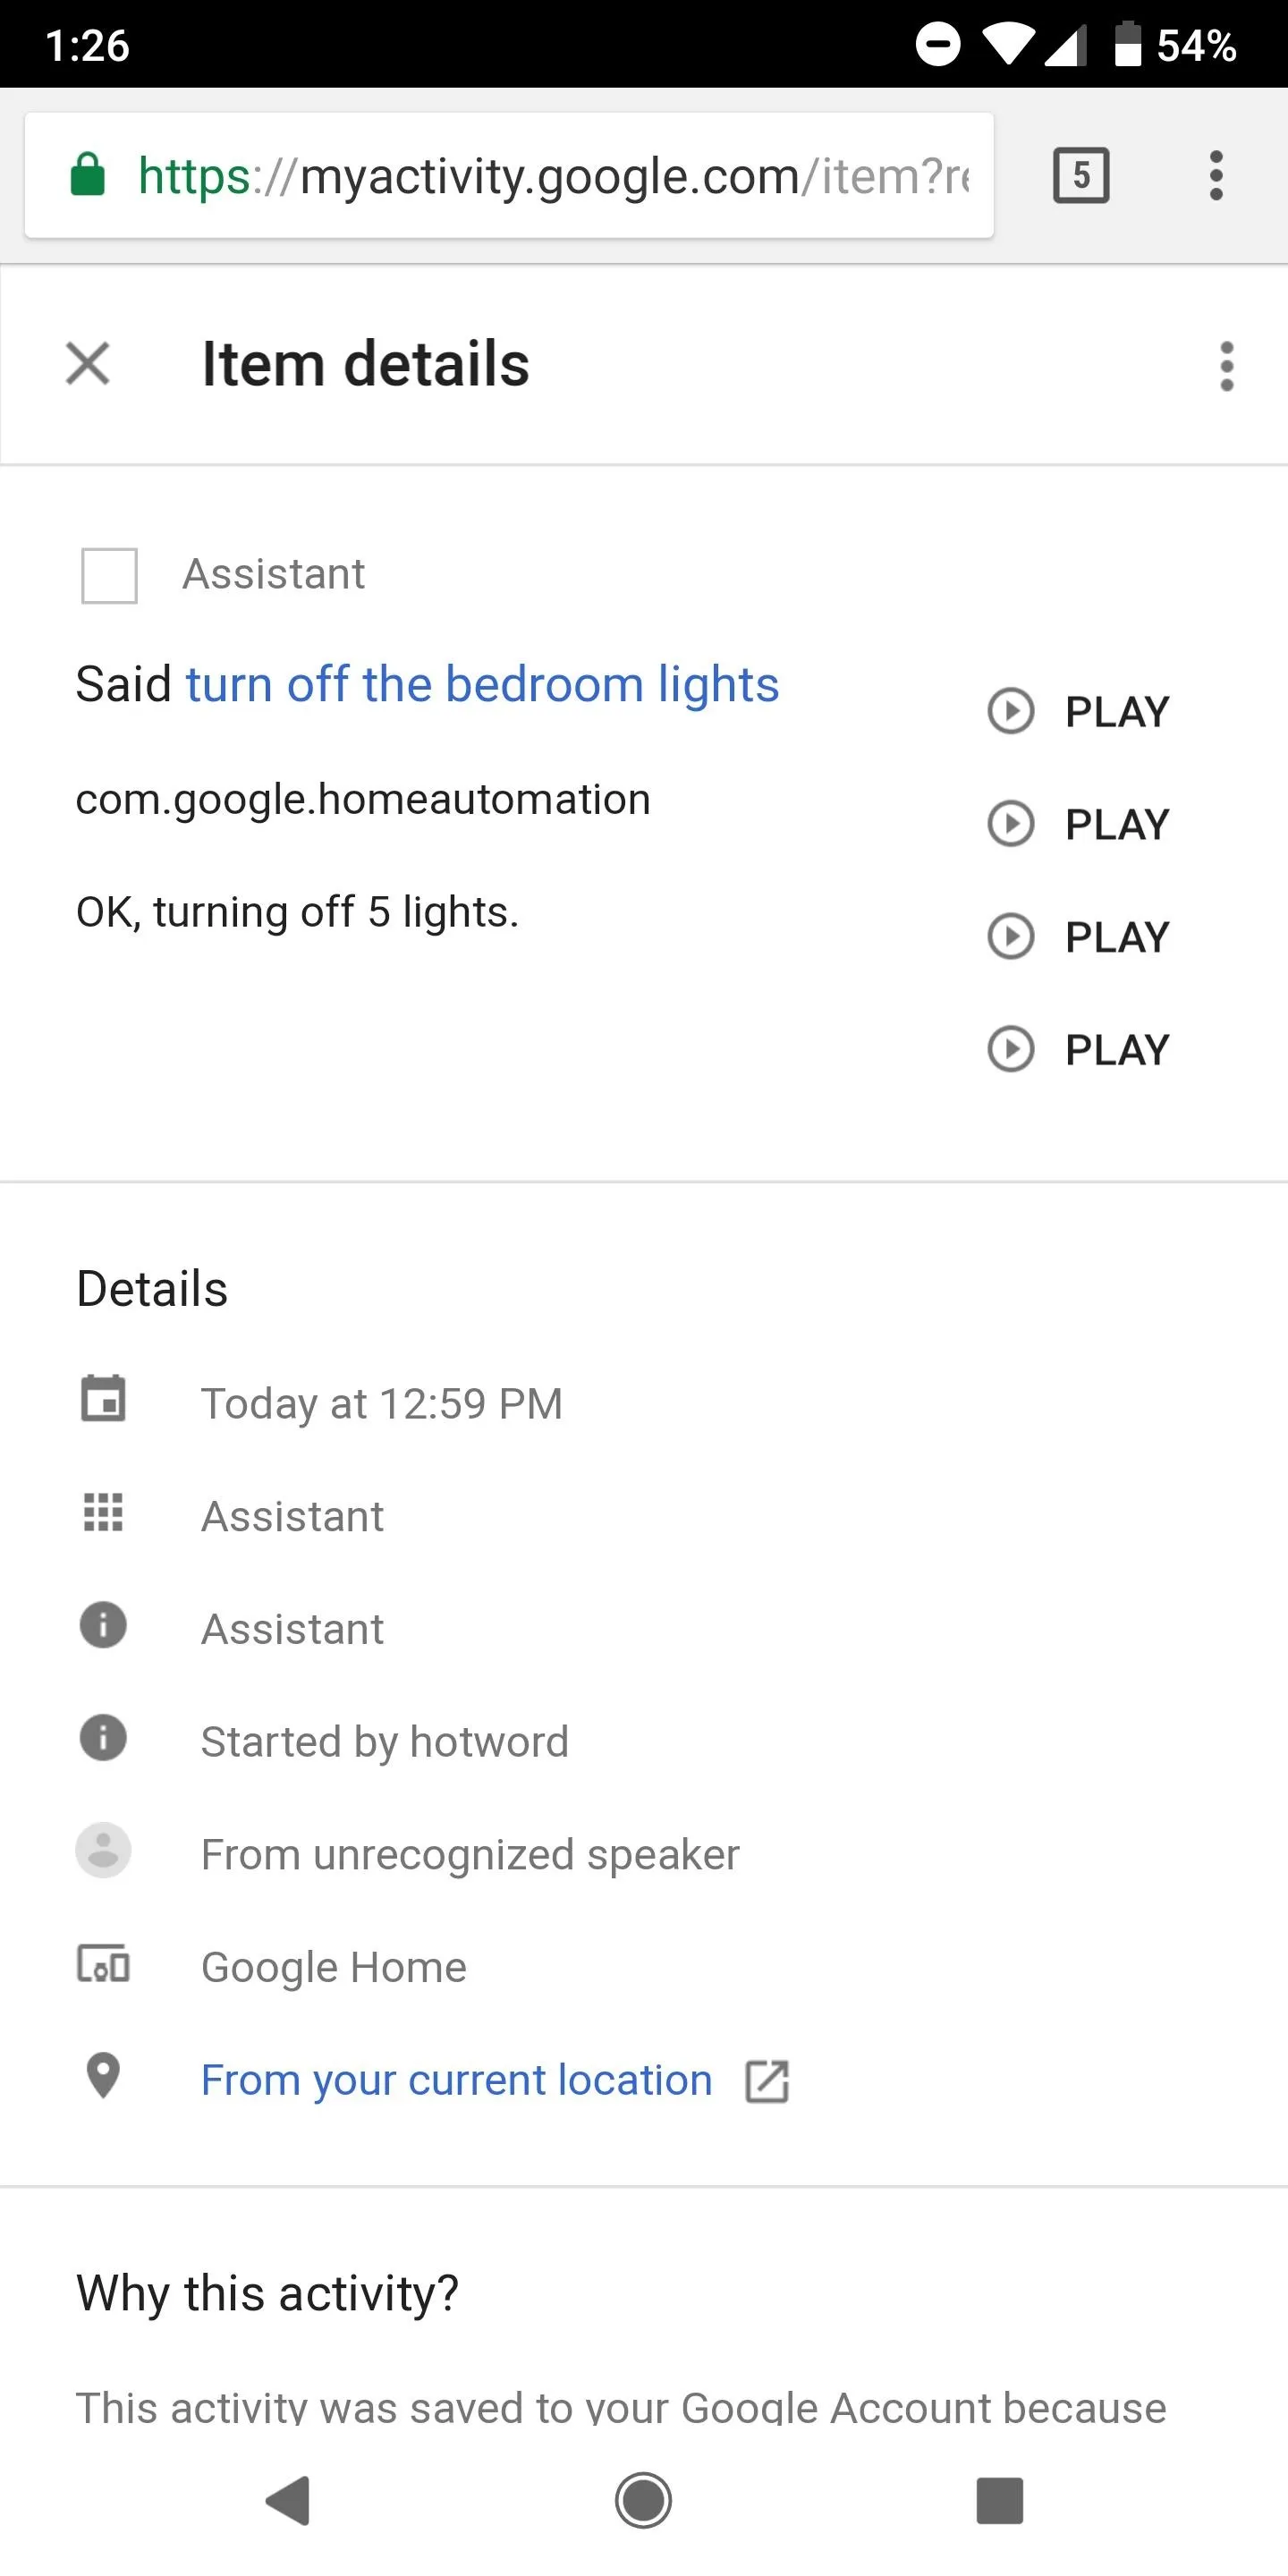This screenshot has width=1288, height=2576.
Task: Open the tab switcher showing 5 tabs
Action: tap(1081, 176)
